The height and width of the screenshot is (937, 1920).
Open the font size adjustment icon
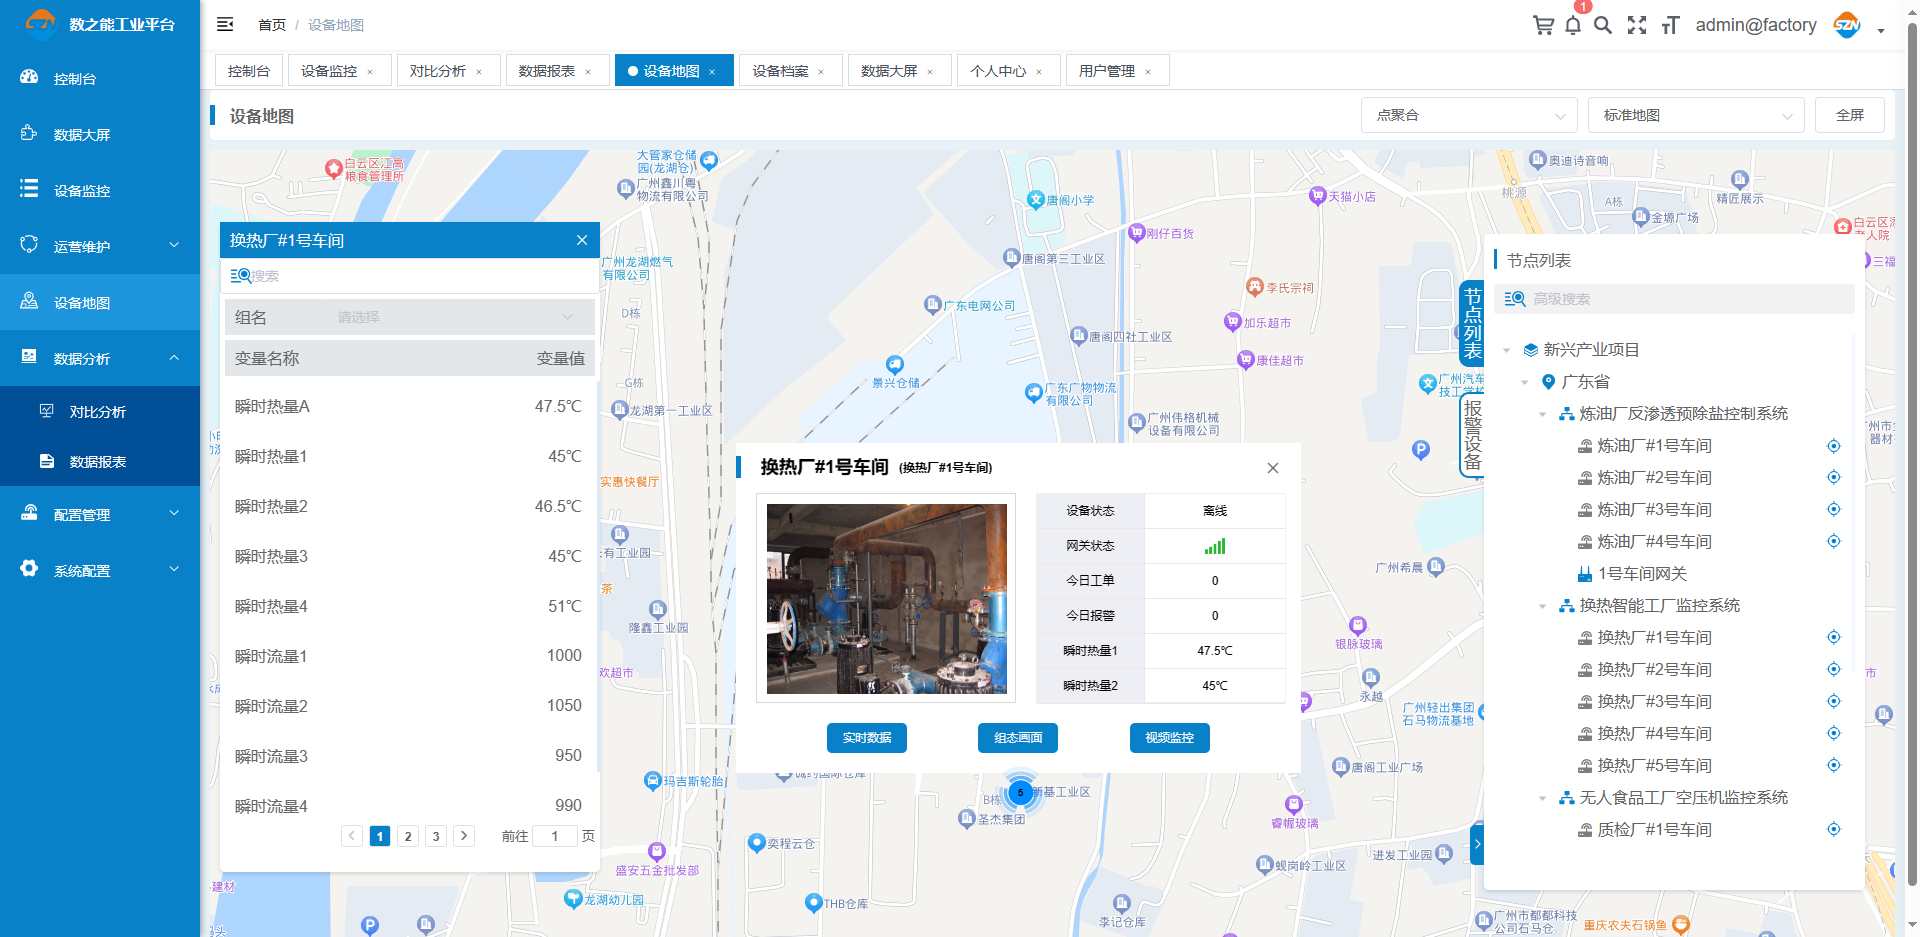[1670, 25]
